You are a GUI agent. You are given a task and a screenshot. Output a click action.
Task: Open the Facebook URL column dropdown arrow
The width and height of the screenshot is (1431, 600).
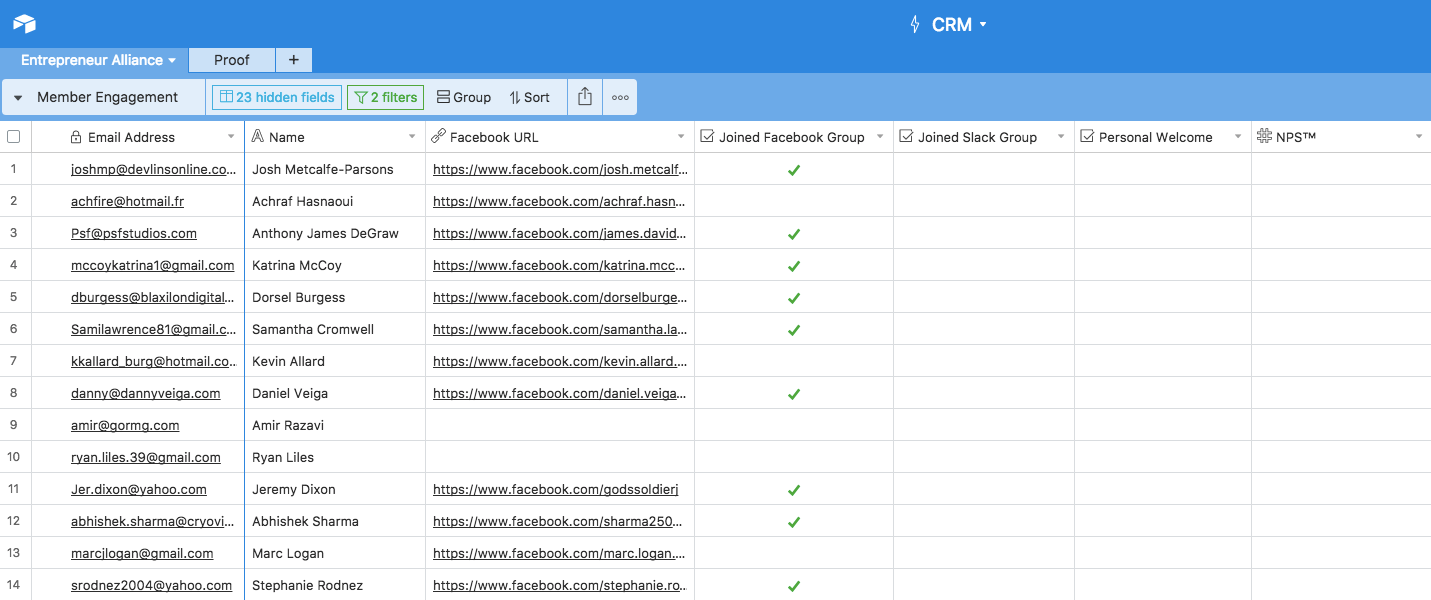pos(682,137)
